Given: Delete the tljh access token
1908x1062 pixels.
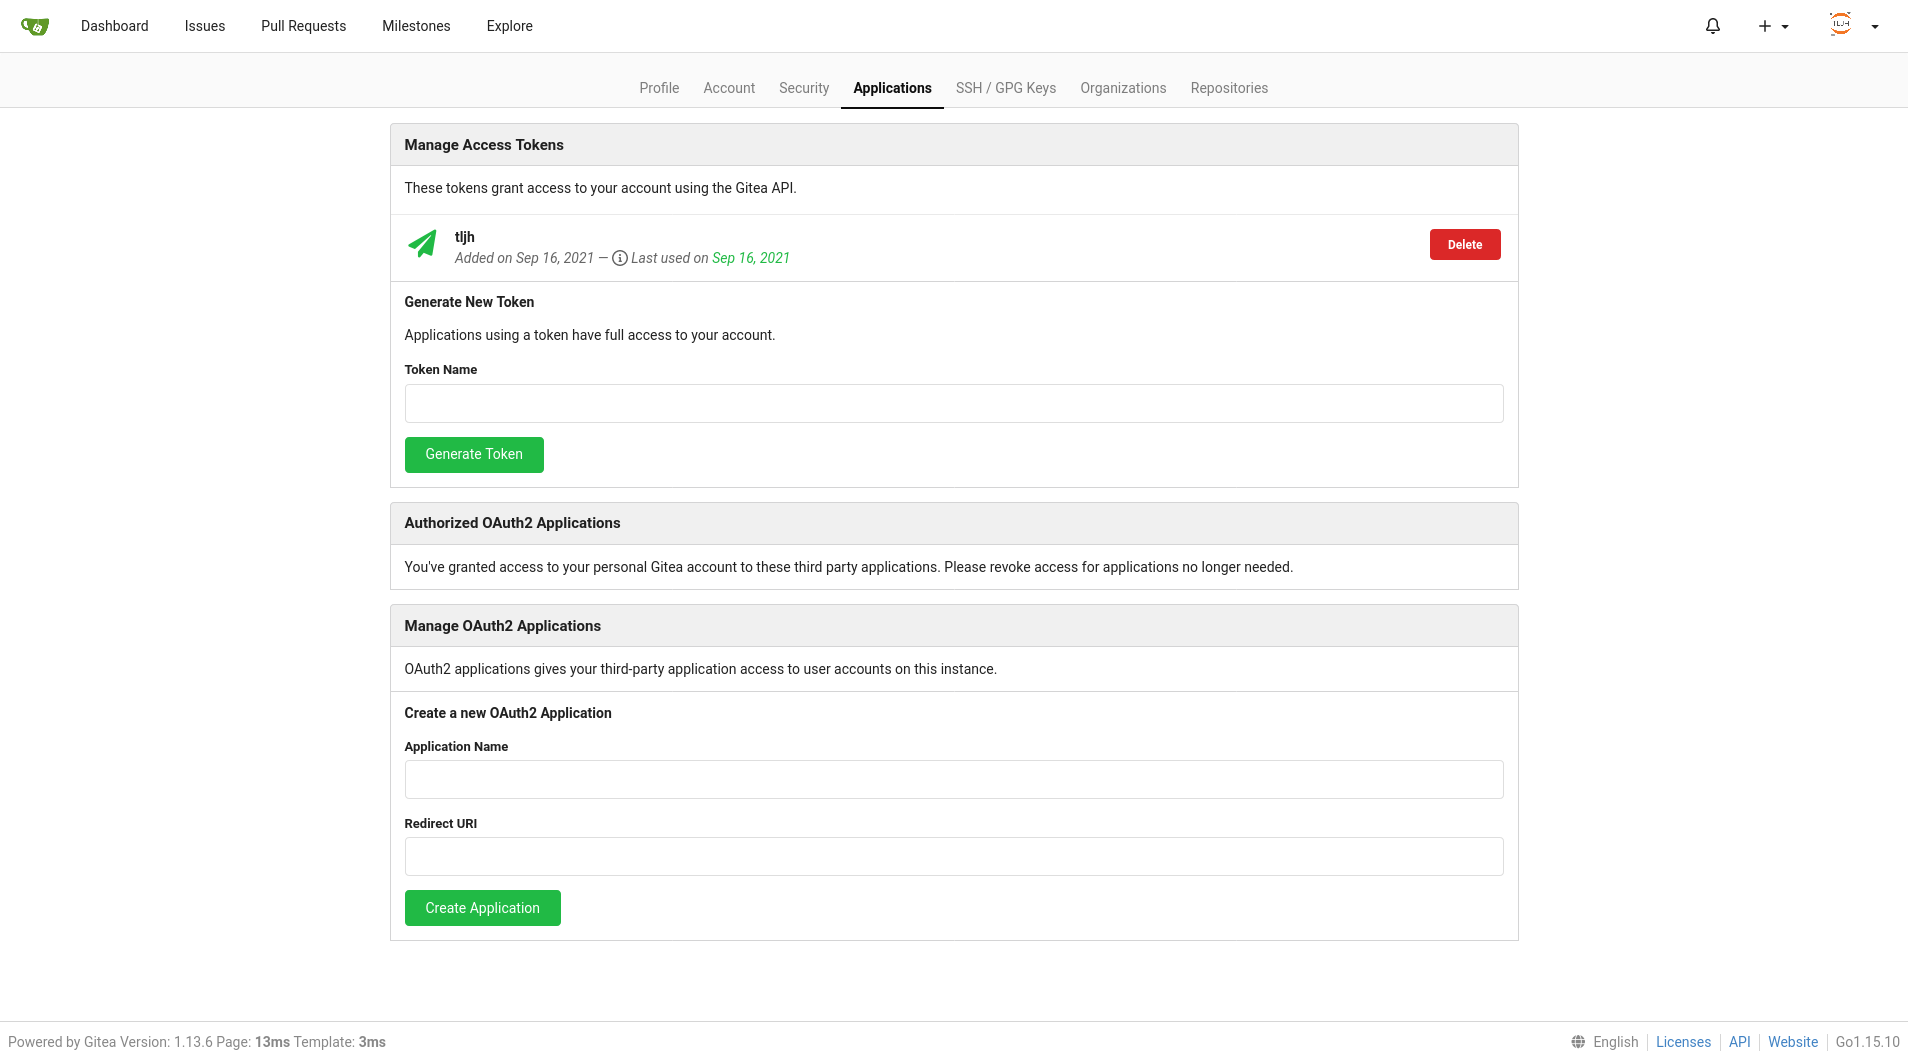Looking at the screenshot, I should 1464,245.
